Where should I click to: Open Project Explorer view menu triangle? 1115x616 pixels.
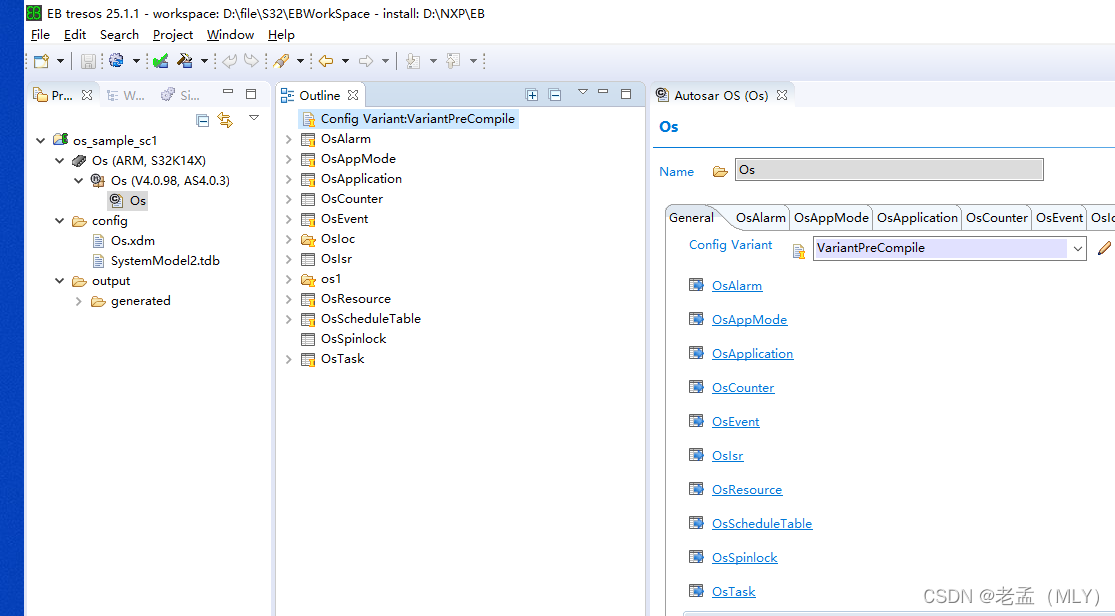click(254, 117)
